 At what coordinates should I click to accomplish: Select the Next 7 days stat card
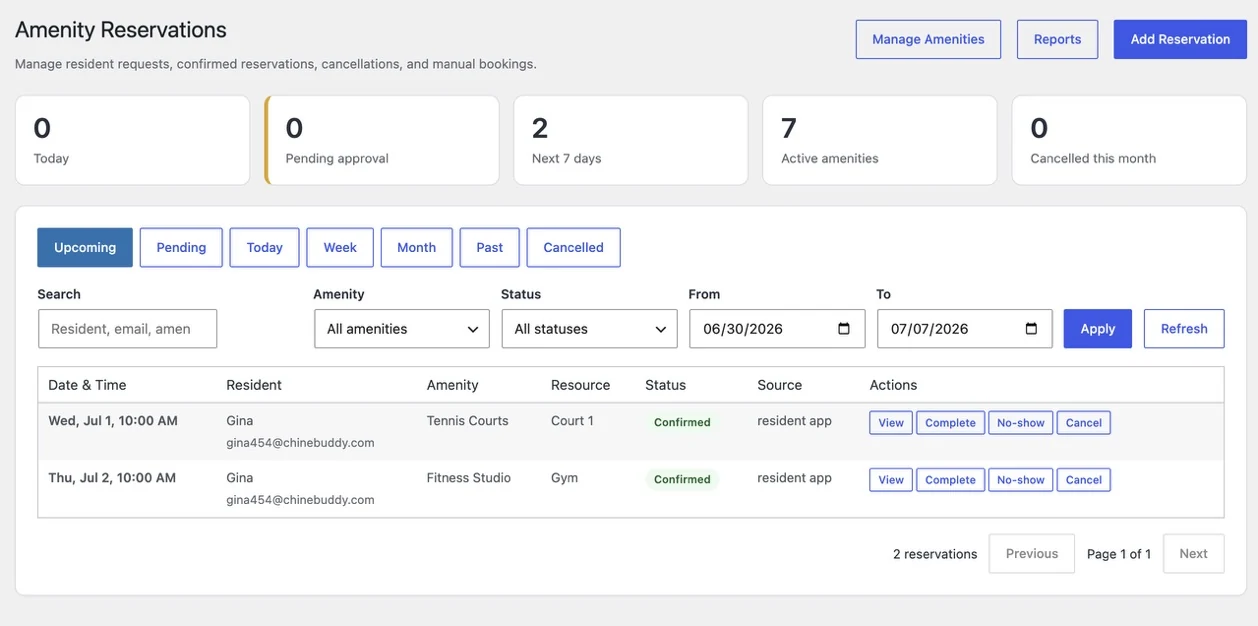(631, 140)
